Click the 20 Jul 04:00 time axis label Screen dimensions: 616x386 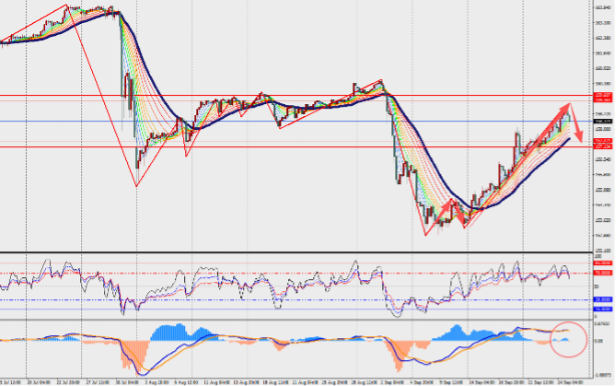coord(38,382)
